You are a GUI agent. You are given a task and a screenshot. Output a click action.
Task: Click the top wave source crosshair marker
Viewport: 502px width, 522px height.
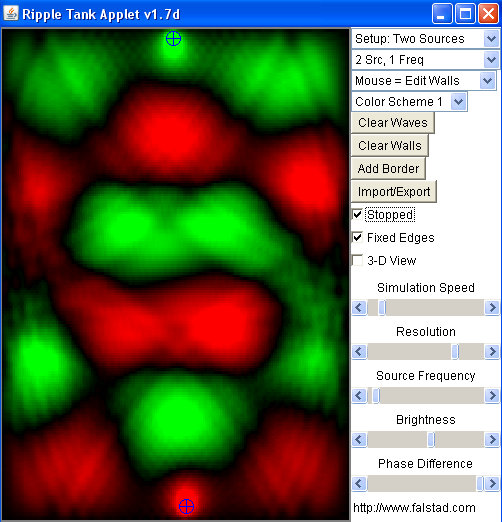[173, 39]
